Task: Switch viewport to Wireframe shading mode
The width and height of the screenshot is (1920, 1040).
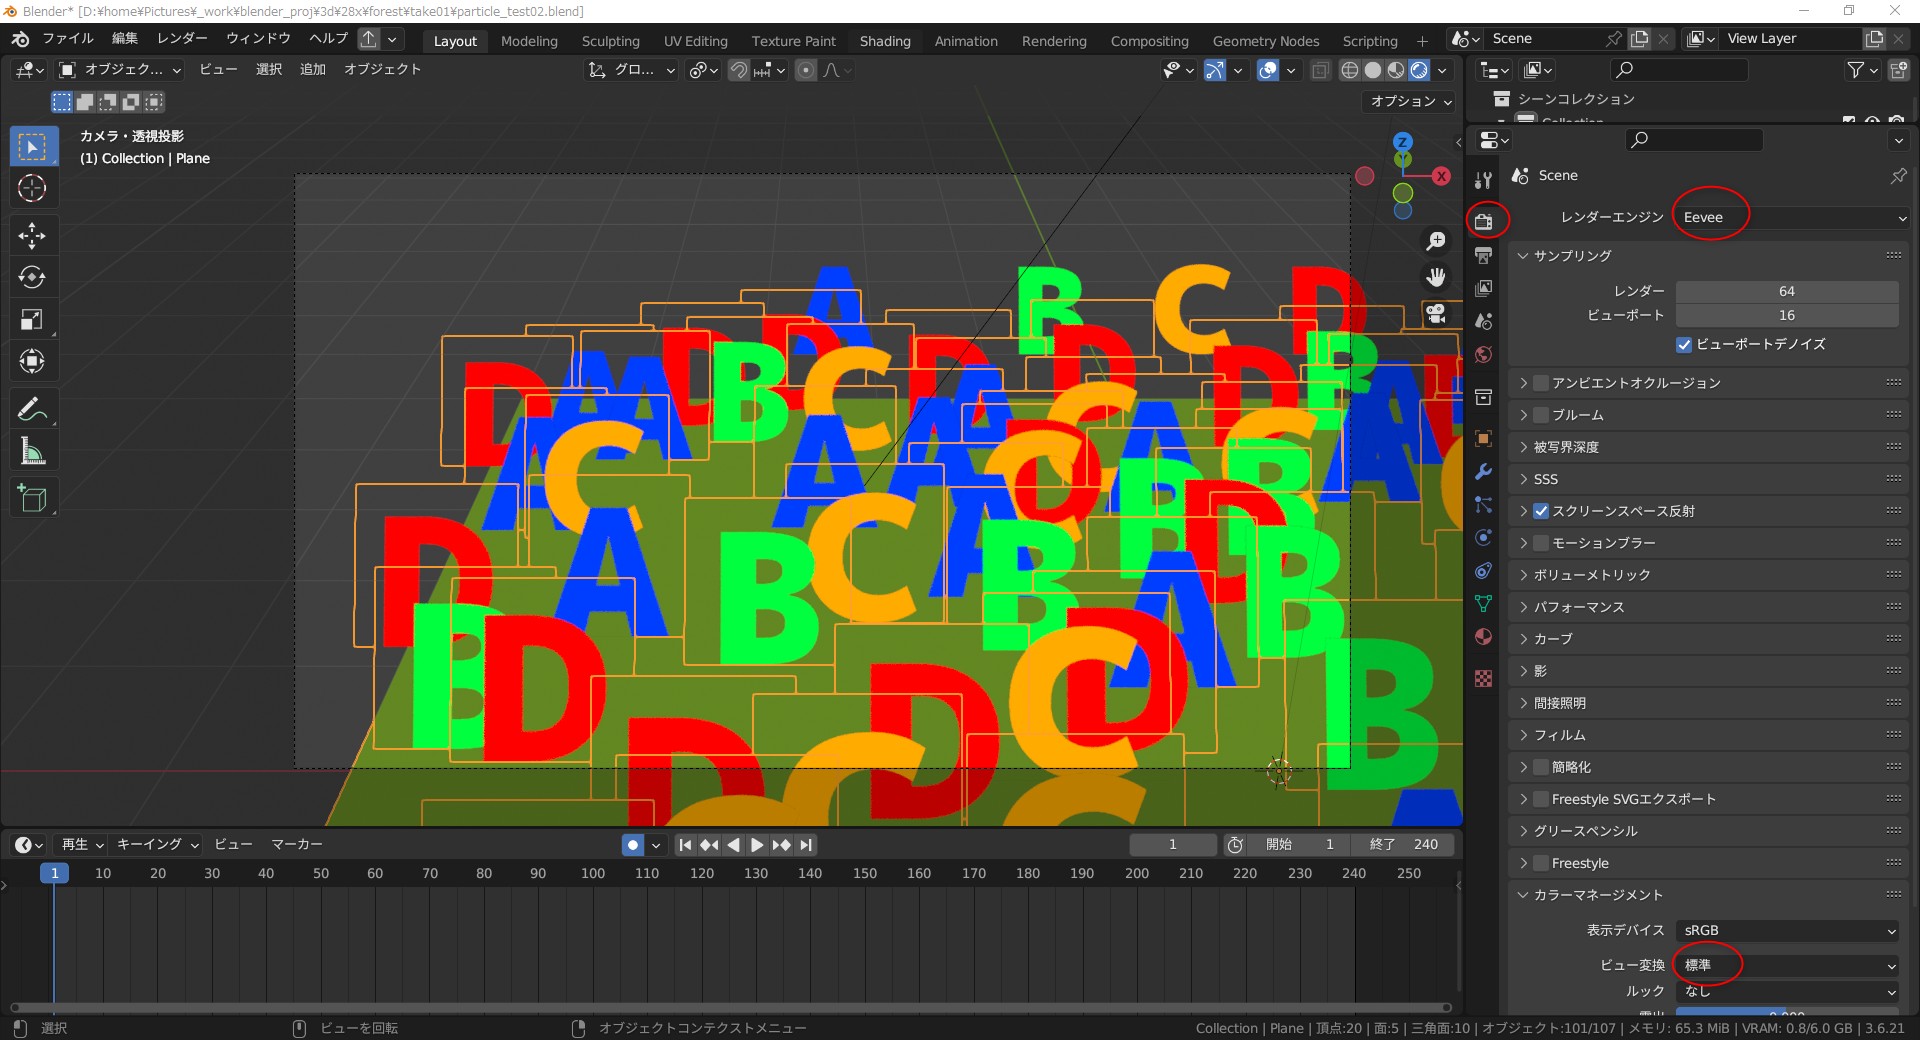Action: click(x=1349, y=70)
